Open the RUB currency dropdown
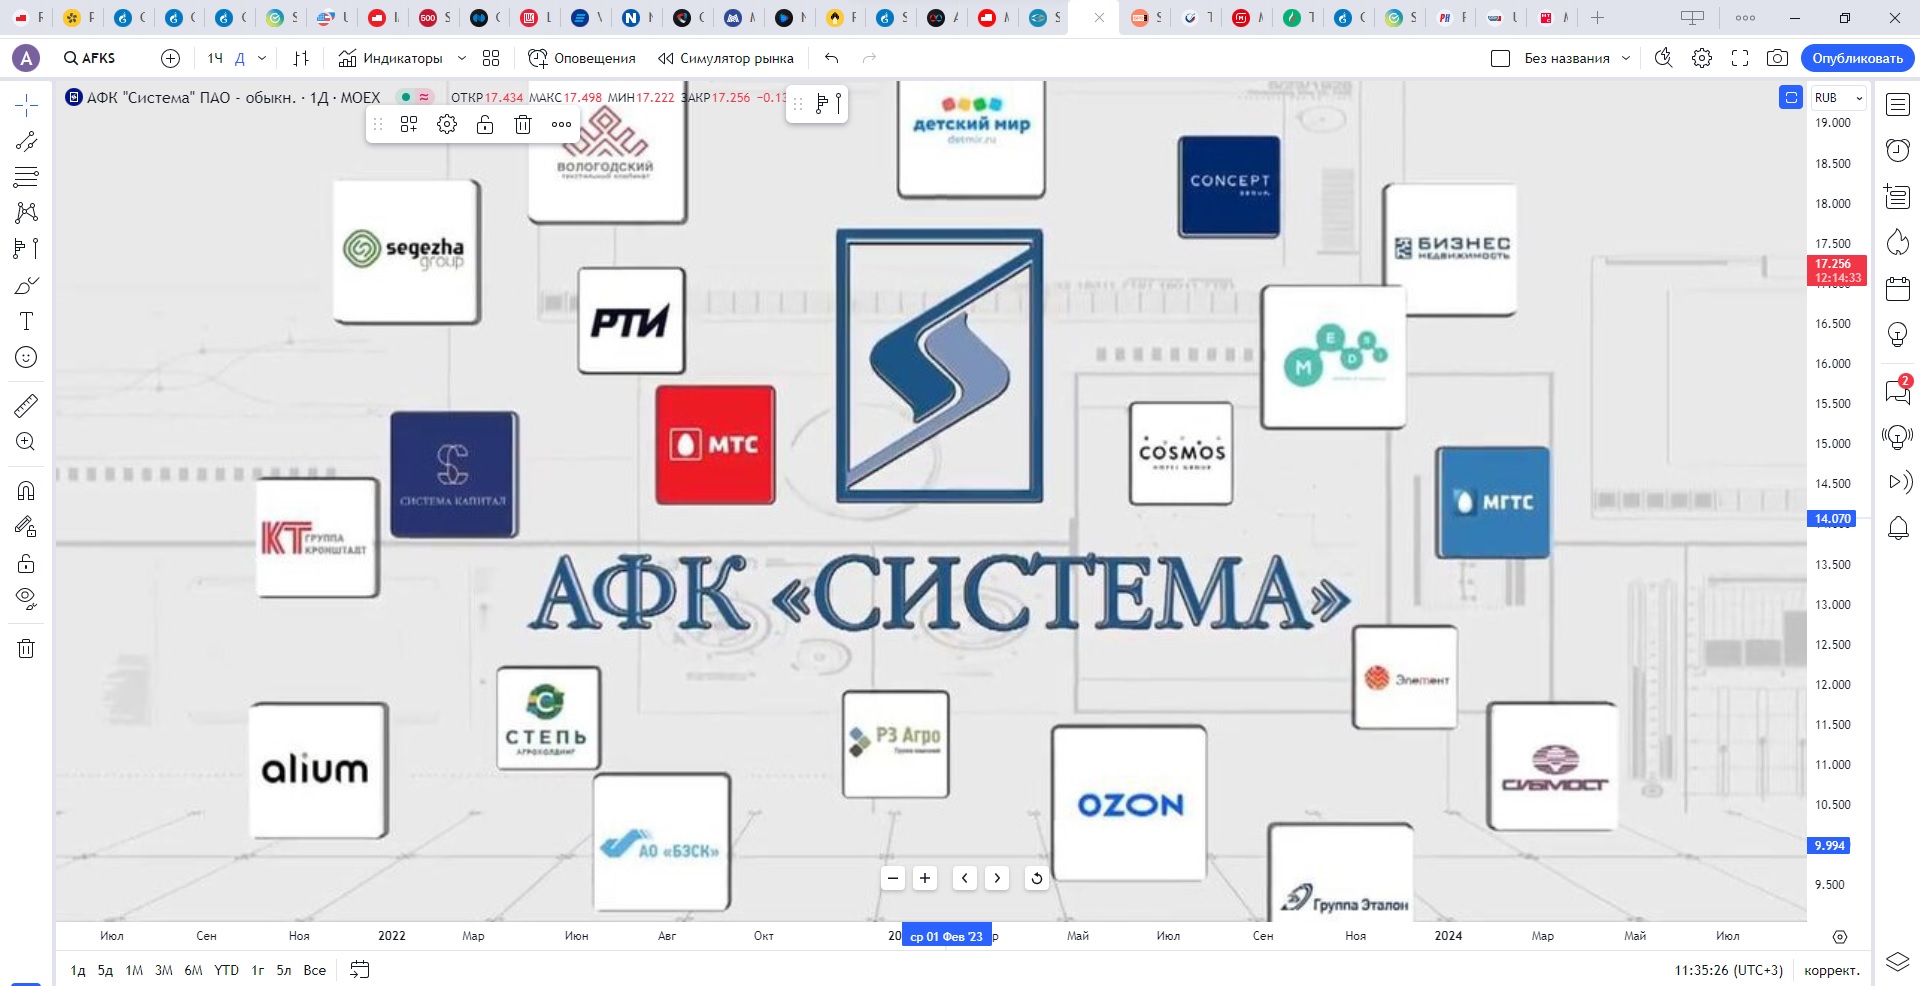 pos(1838,98)
